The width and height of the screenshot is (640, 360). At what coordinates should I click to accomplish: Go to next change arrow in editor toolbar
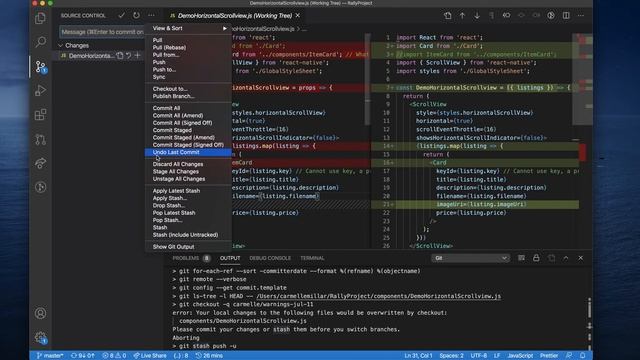(x=477, y=16)
